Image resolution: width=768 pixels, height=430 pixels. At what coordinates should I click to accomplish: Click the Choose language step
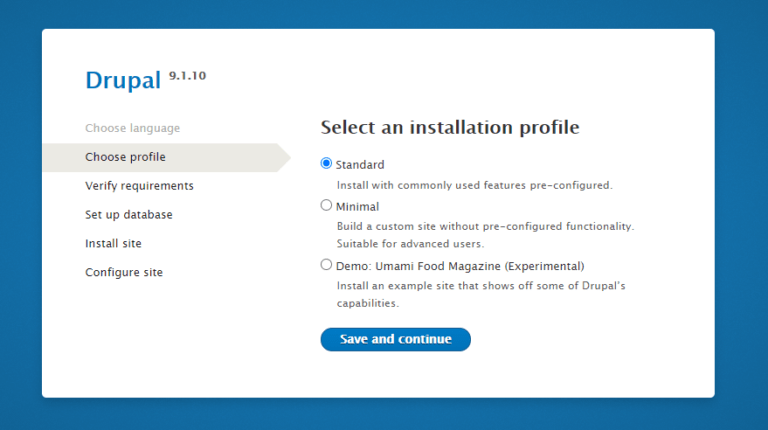click(132, 128)
